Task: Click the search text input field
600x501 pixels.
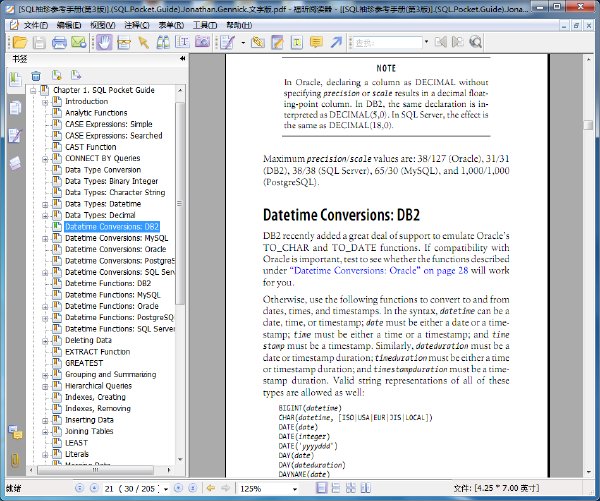Action: tap(388, 42)
